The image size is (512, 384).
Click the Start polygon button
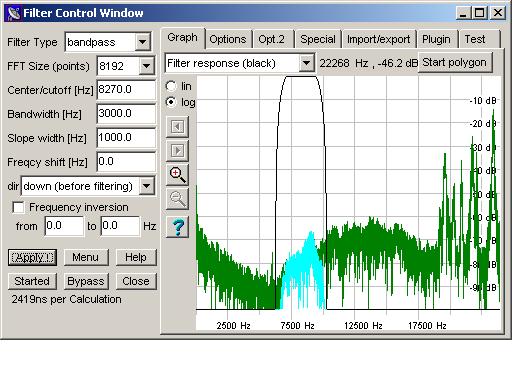tap(455, 62)
